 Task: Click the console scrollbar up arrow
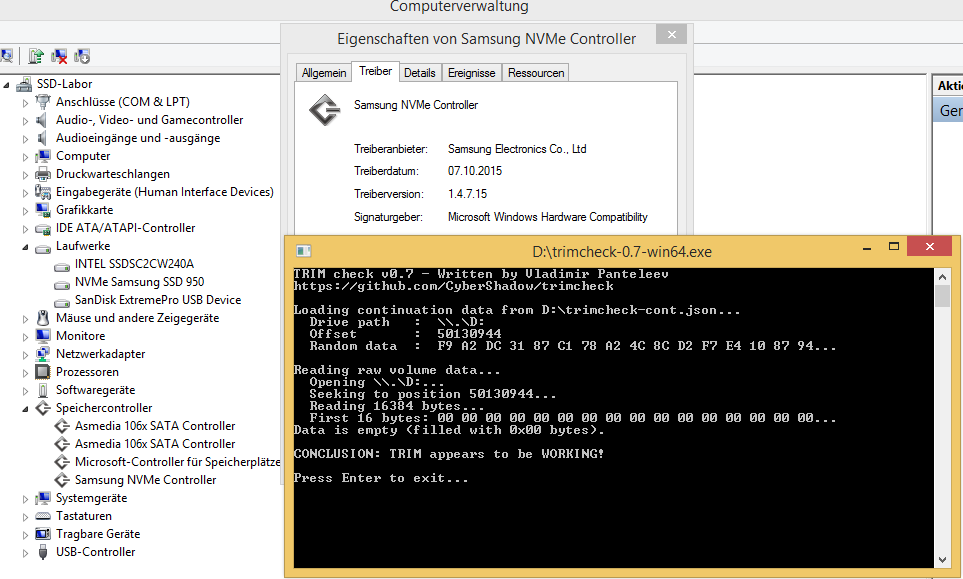click(x=942, y=276)
